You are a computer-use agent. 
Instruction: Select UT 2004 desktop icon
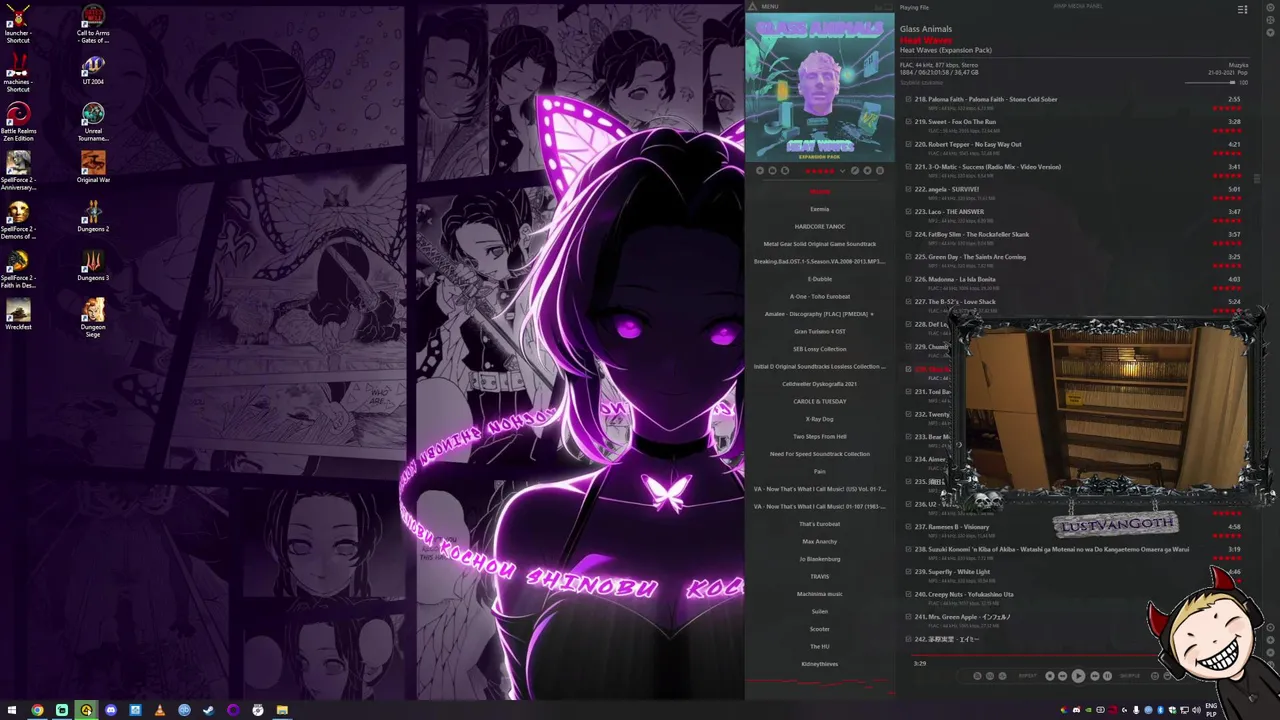coord(93,70)
